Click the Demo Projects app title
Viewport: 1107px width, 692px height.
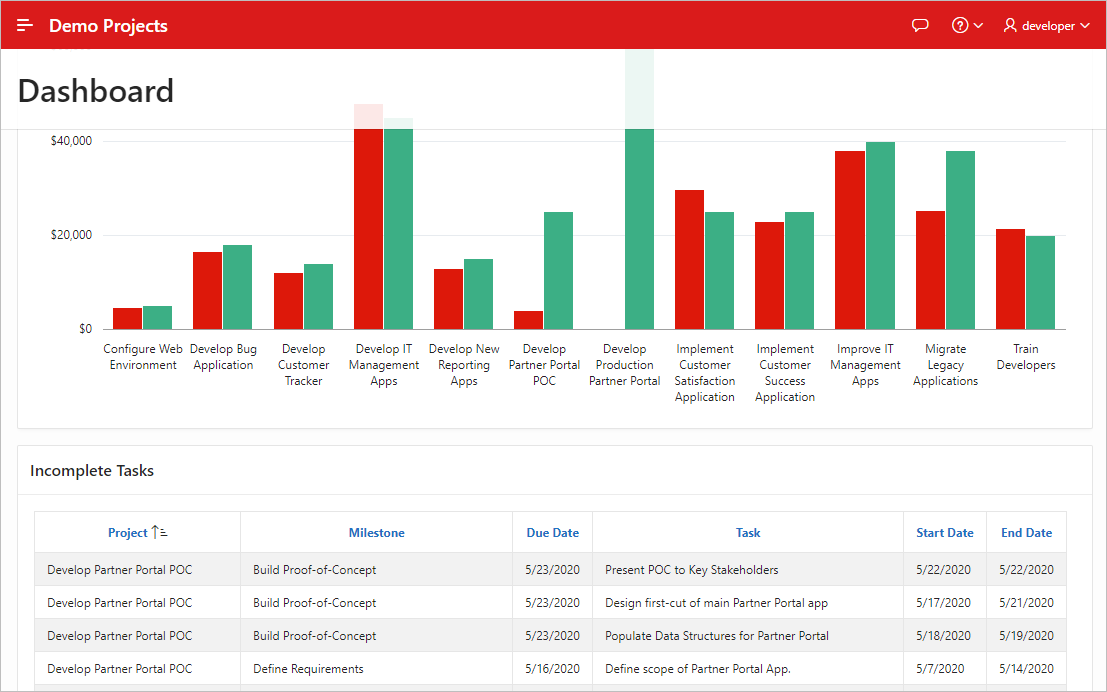108,25
